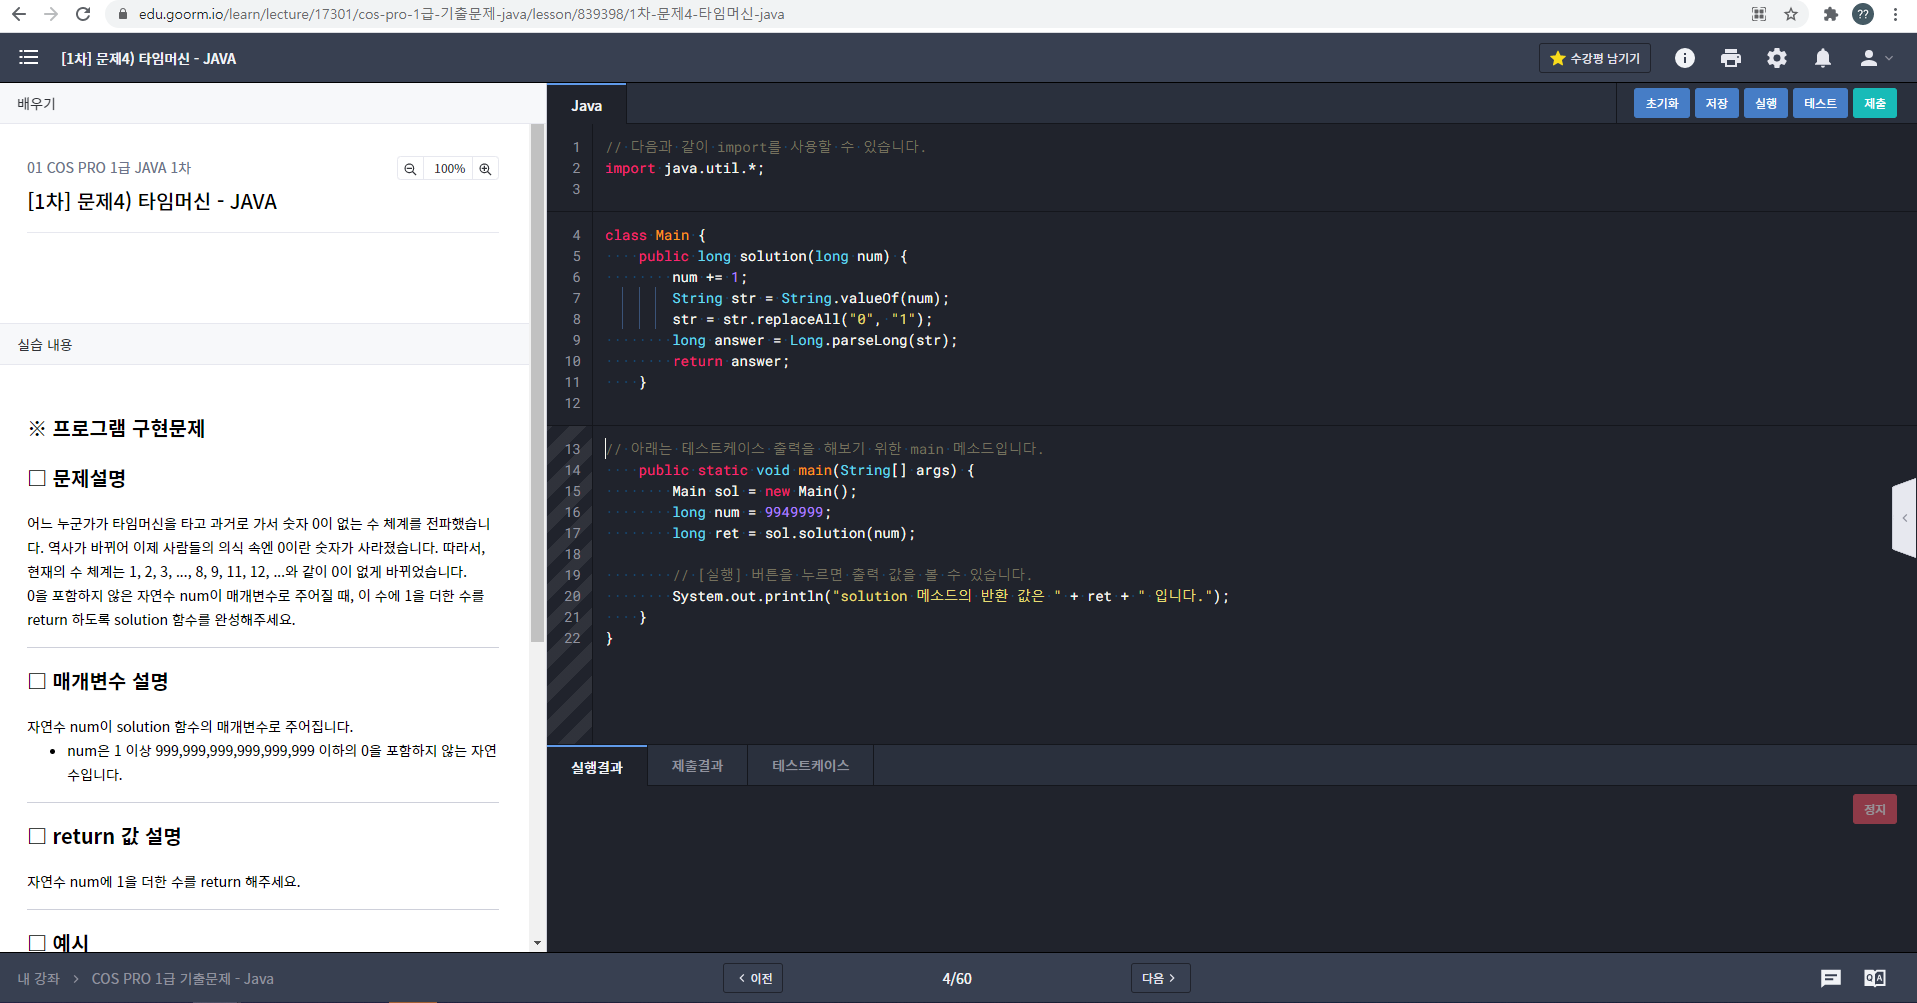Click the 'import java.util.*;' code line
The height and width of the screenshot is (1003, 1917).
point(684,168)
